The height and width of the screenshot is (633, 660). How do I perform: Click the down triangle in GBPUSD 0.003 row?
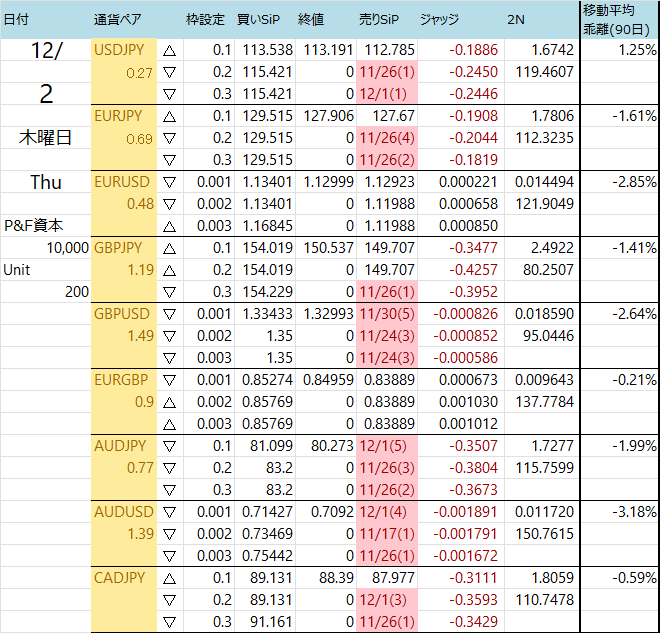click(169, 359)
